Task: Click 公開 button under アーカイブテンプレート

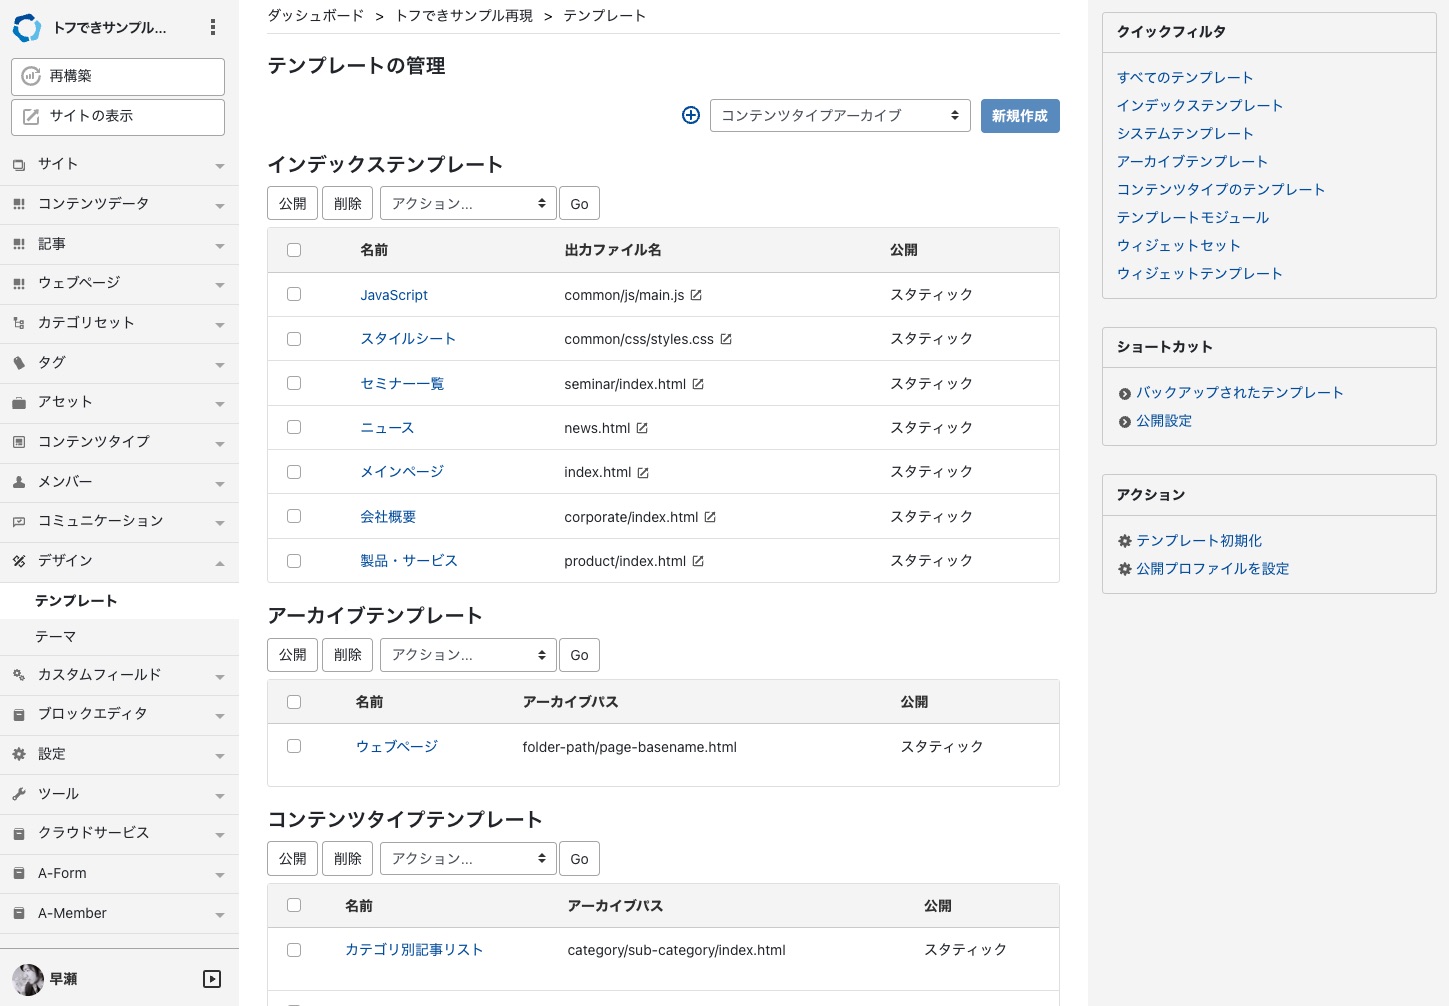Action: point(293,655)
